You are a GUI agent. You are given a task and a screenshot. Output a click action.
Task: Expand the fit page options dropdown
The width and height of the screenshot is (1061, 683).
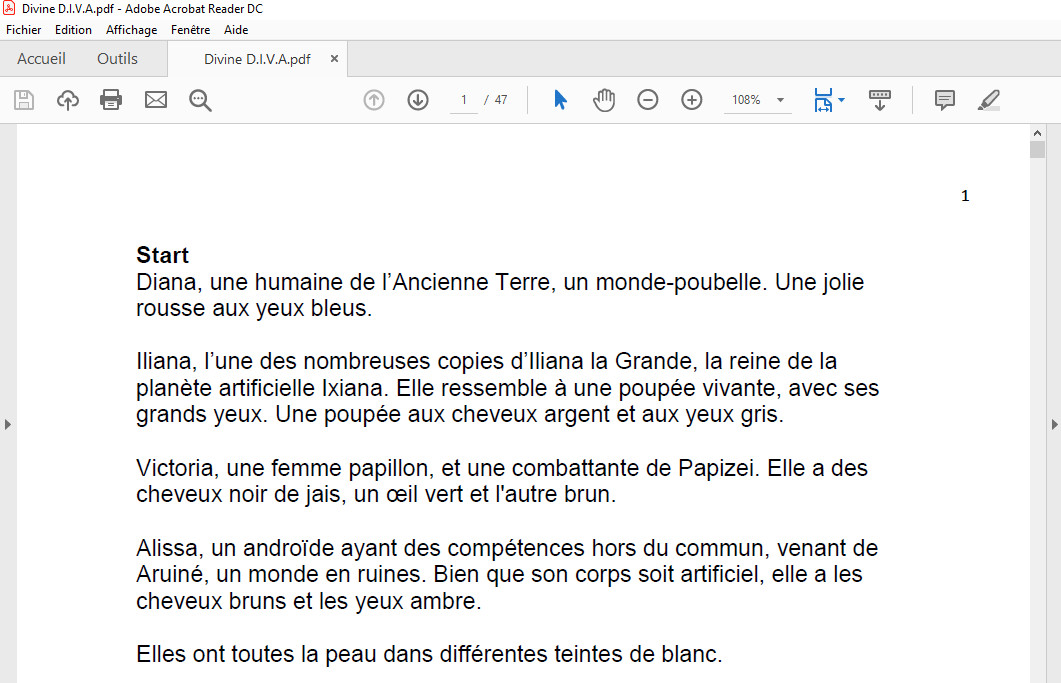pyautogui.click(x=841, y=100)
